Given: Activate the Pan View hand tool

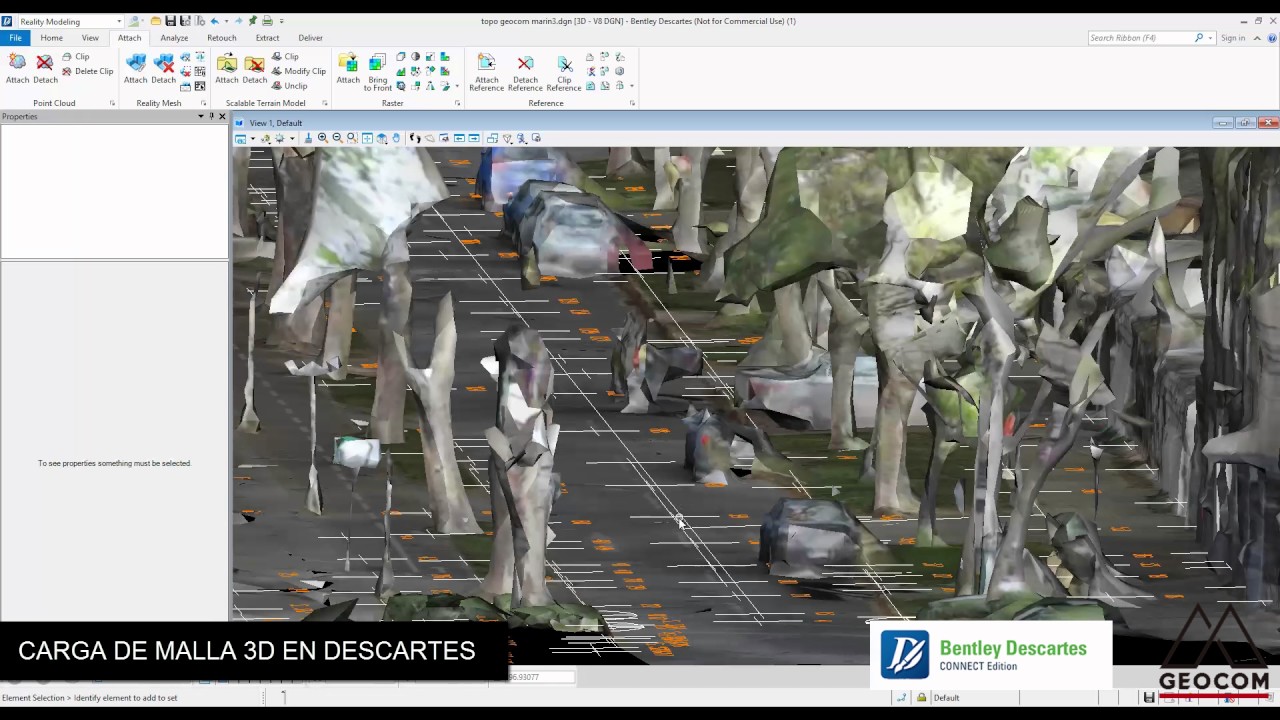Looking at the screenshot, I should [x=396, y=138].
